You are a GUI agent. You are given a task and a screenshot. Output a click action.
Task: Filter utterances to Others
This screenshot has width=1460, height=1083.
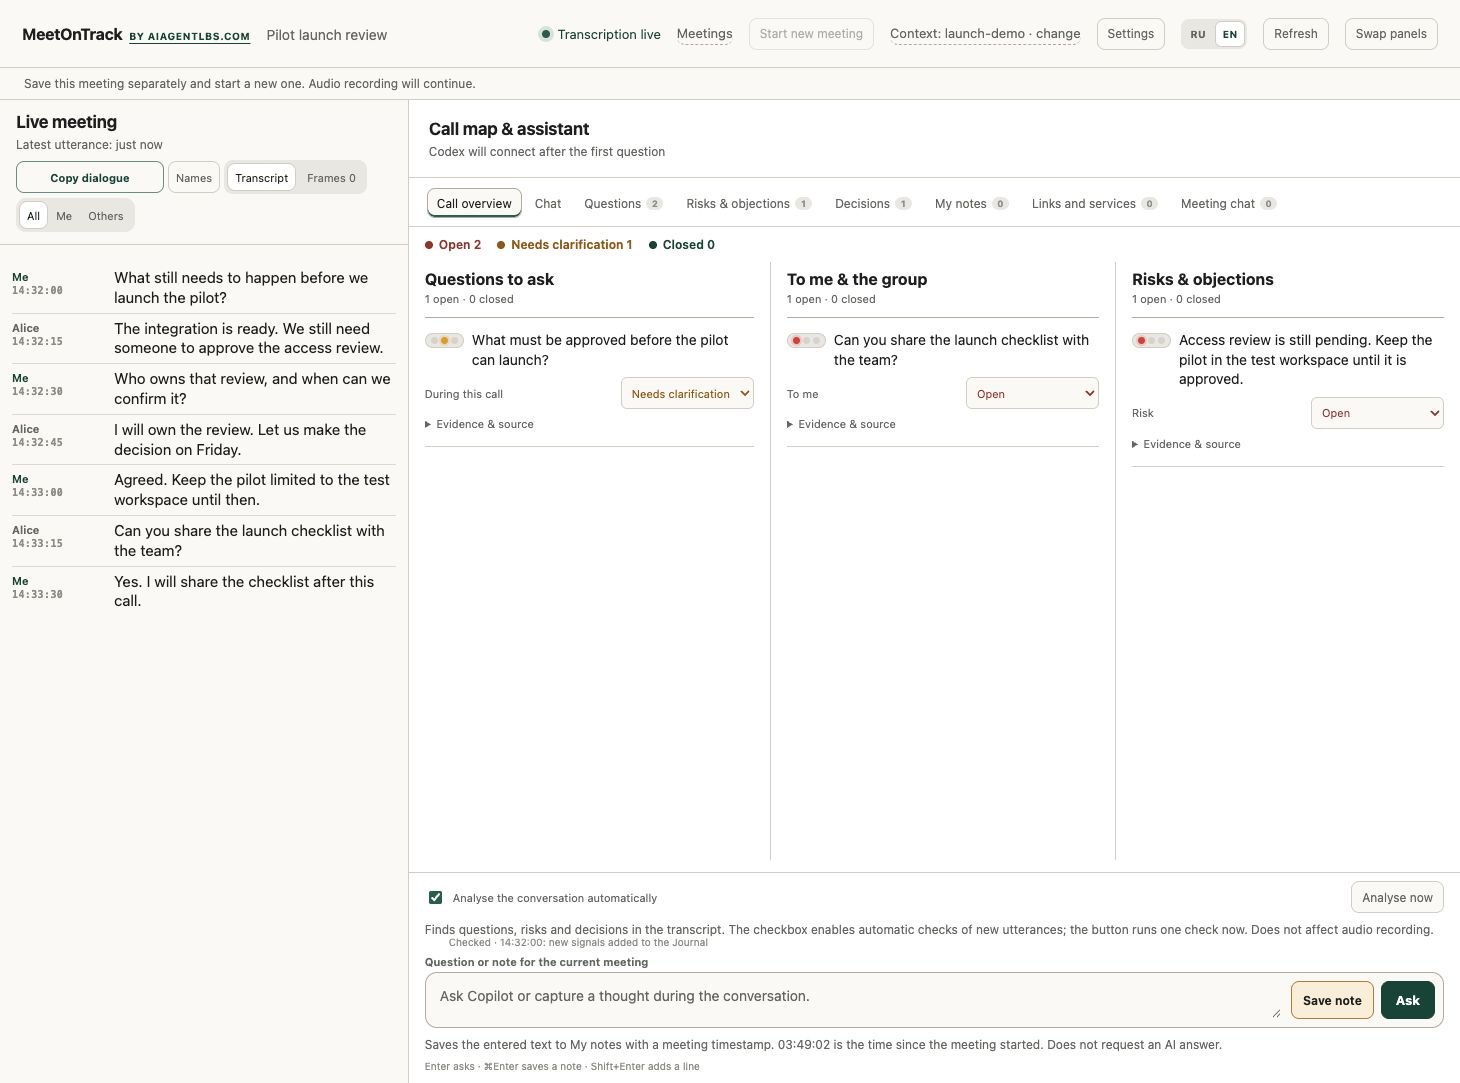point(106,216)
